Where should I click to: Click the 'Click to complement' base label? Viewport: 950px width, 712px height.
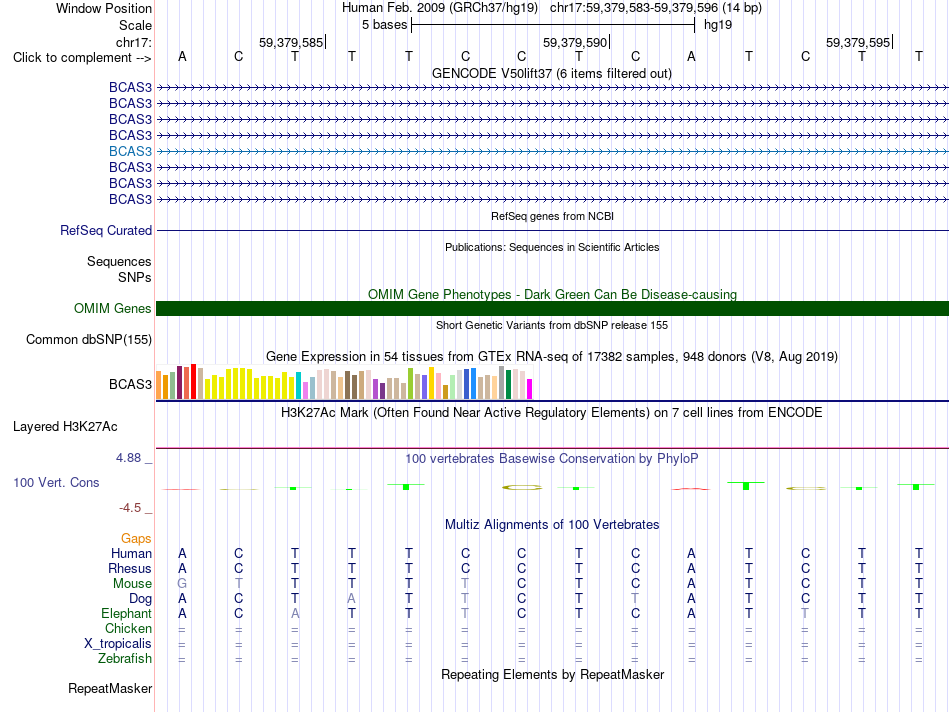click(x=82, y=58)
